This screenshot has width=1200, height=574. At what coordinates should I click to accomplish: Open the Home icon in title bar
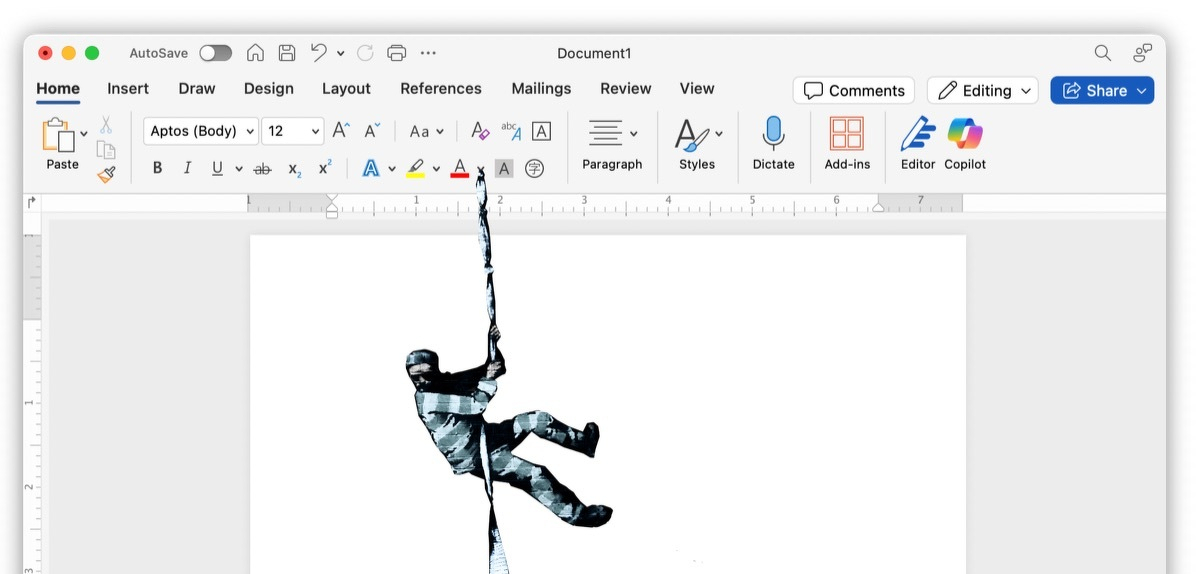(256, 53)
